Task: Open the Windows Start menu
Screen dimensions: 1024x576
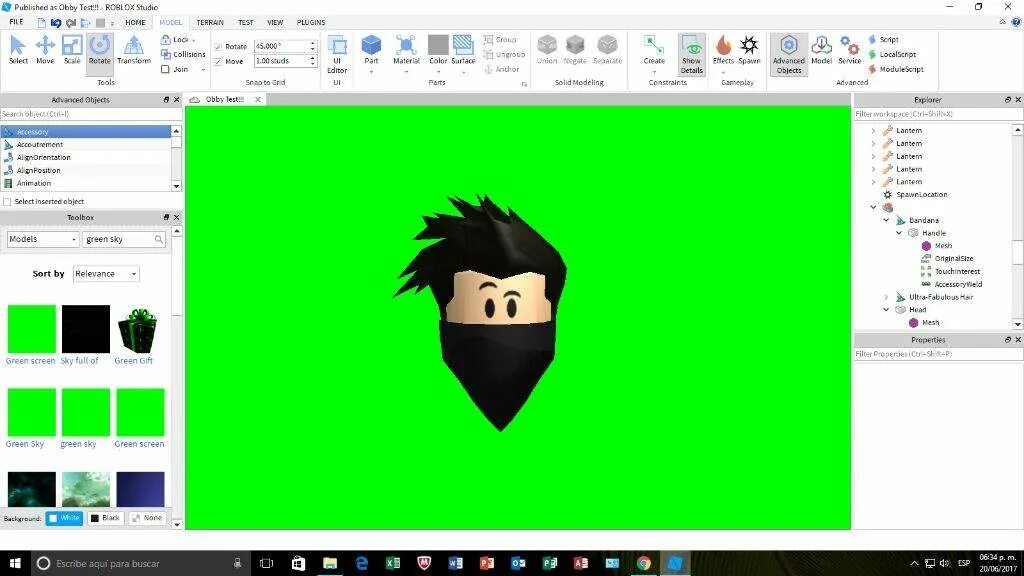Action: pyautogui.click(x=15, y=563)
